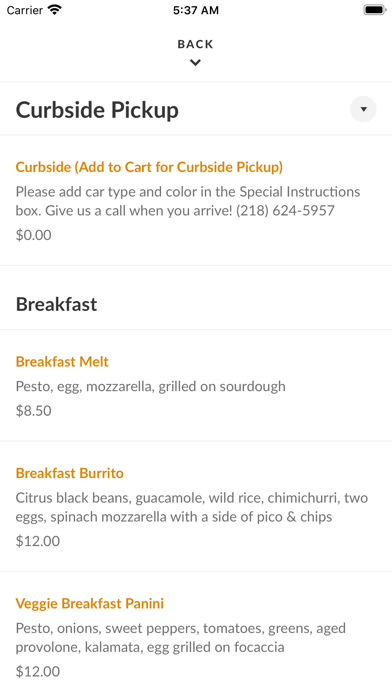Tap the $12.00 Breakfast Burrito price

pyautogui.click(x=38, y=541)
